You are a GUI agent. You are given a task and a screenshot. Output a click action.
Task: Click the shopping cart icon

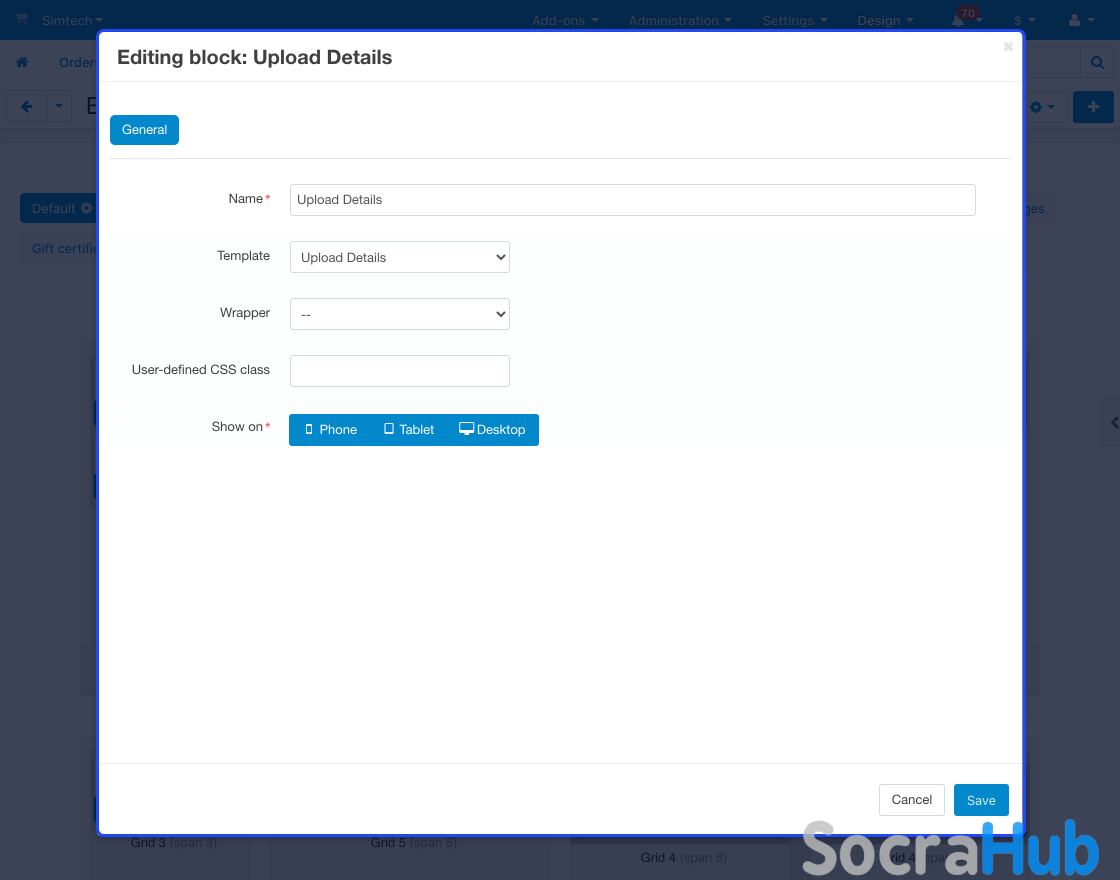(21, 19)
